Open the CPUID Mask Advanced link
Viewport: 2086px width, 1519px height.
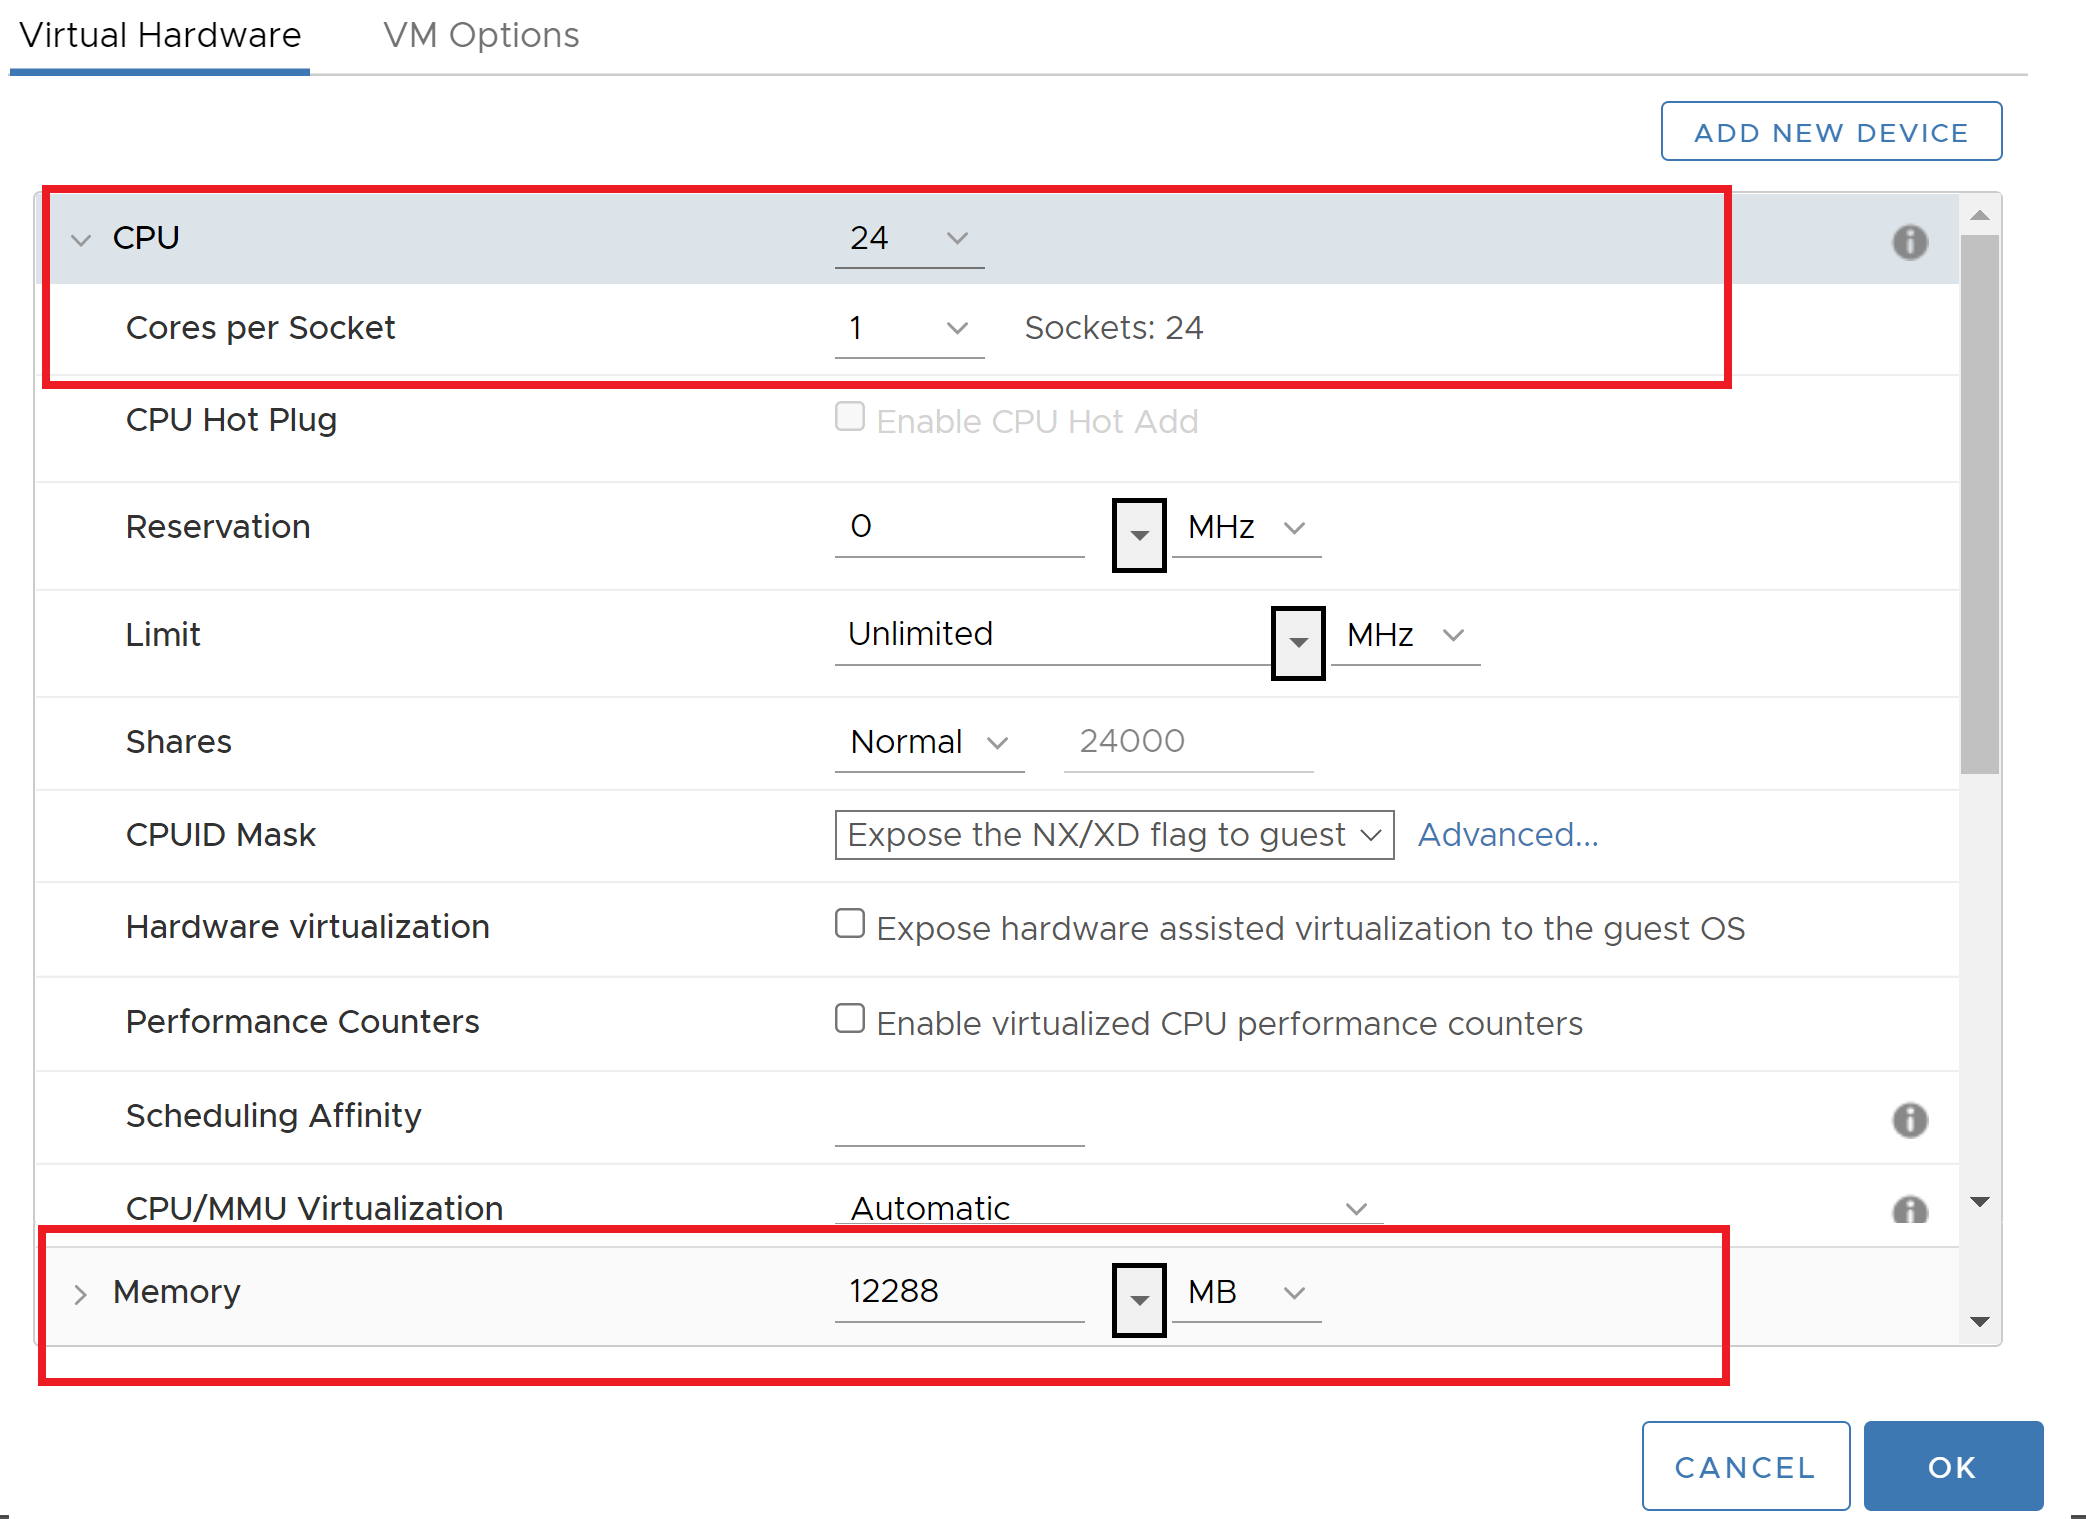click(x=1507, y=834)
